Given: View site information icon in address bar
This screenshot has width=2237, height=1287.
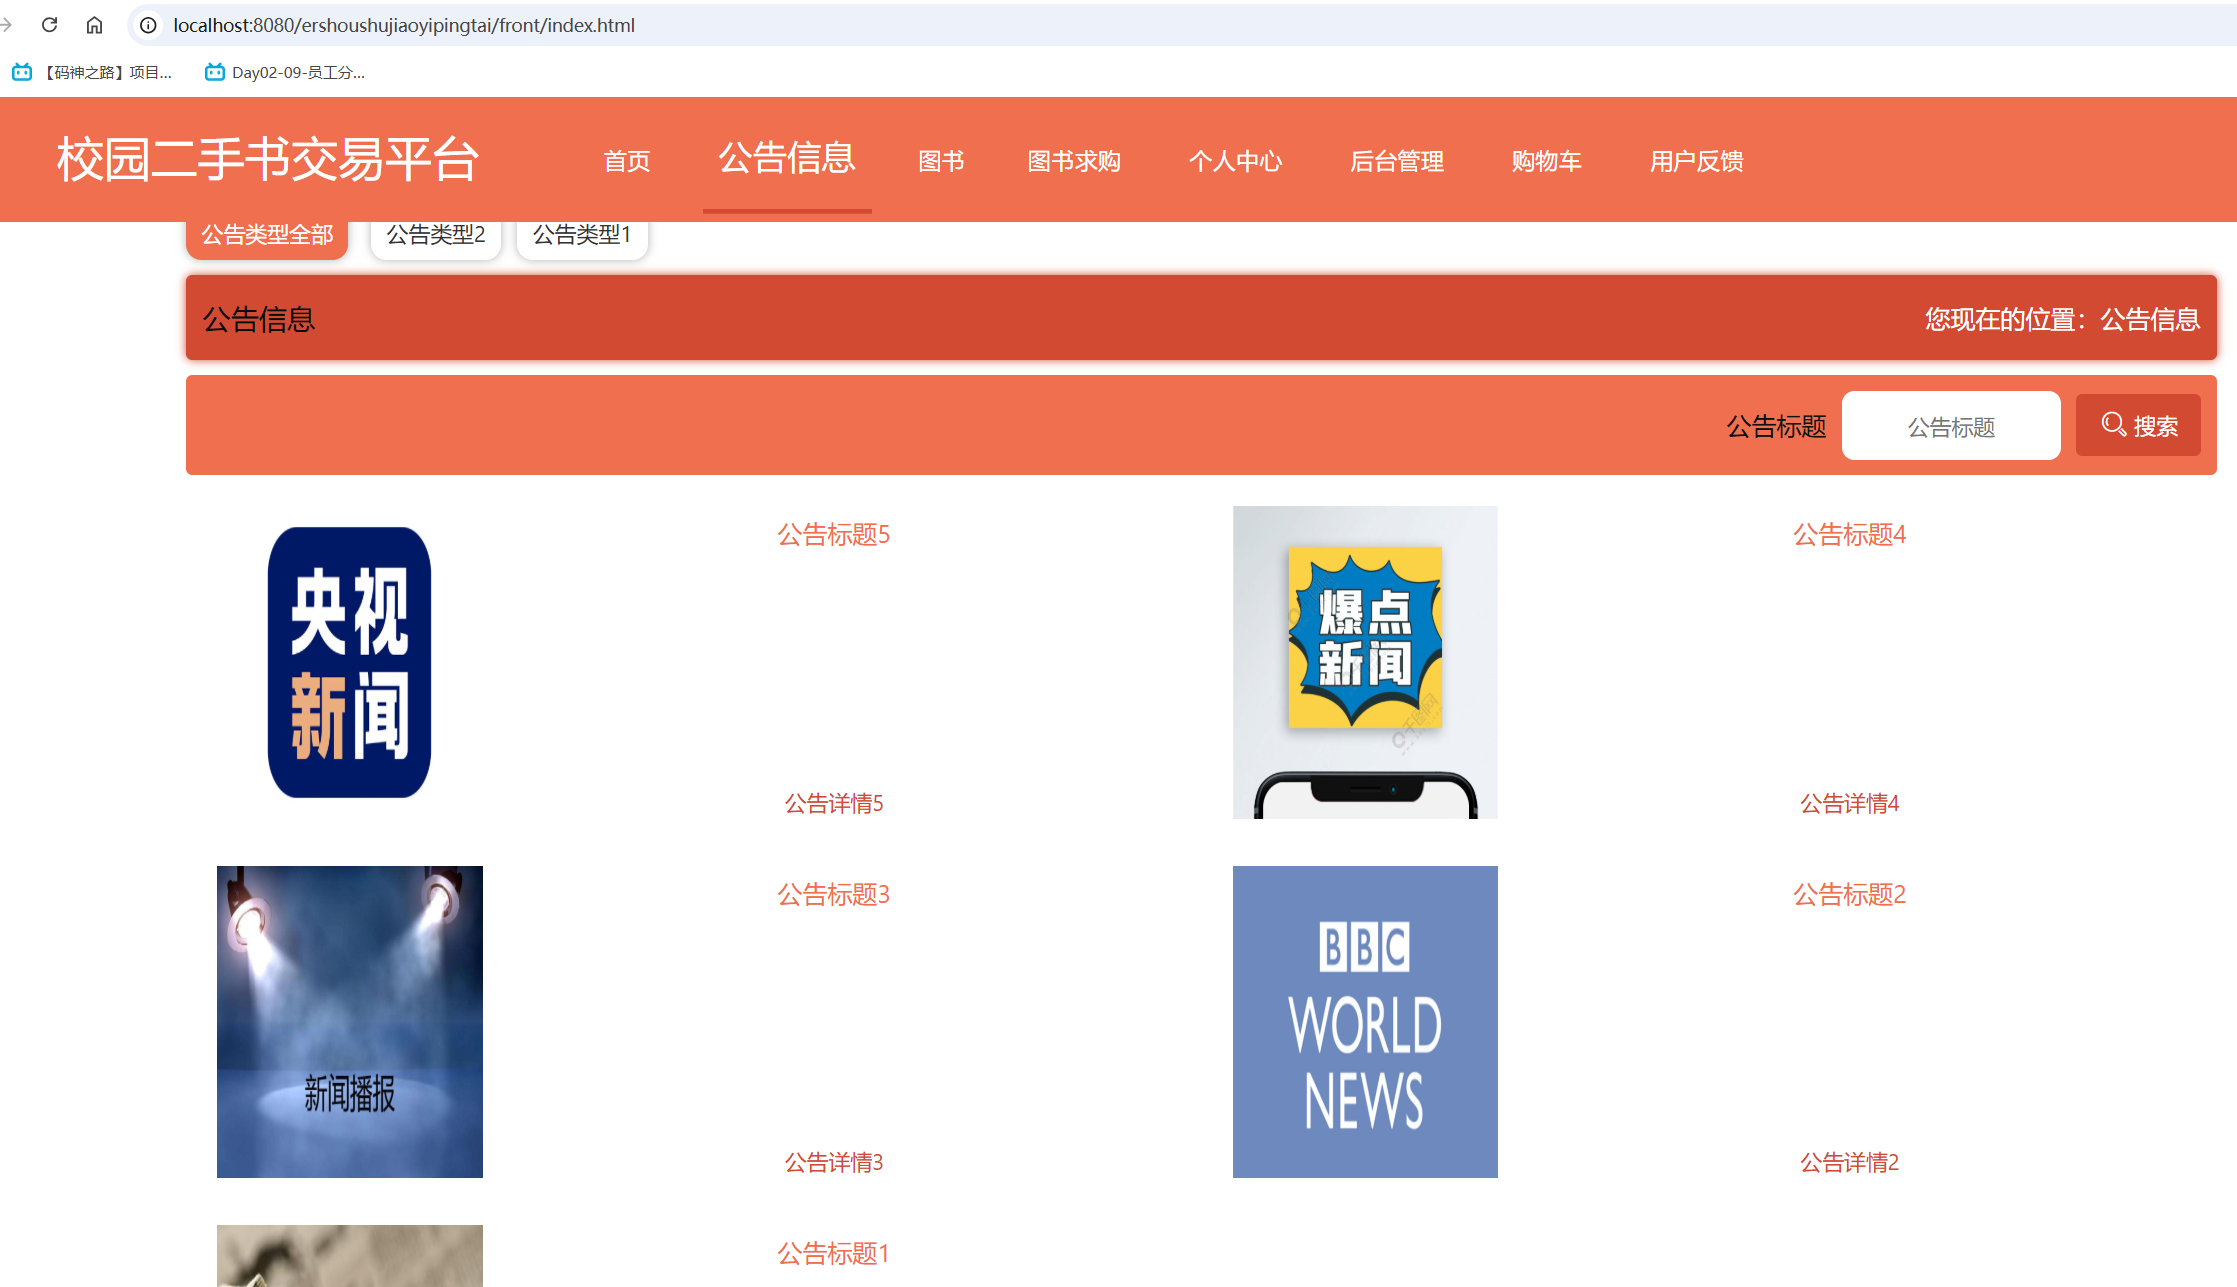Looking at the screenshot, I should point(148,25).
